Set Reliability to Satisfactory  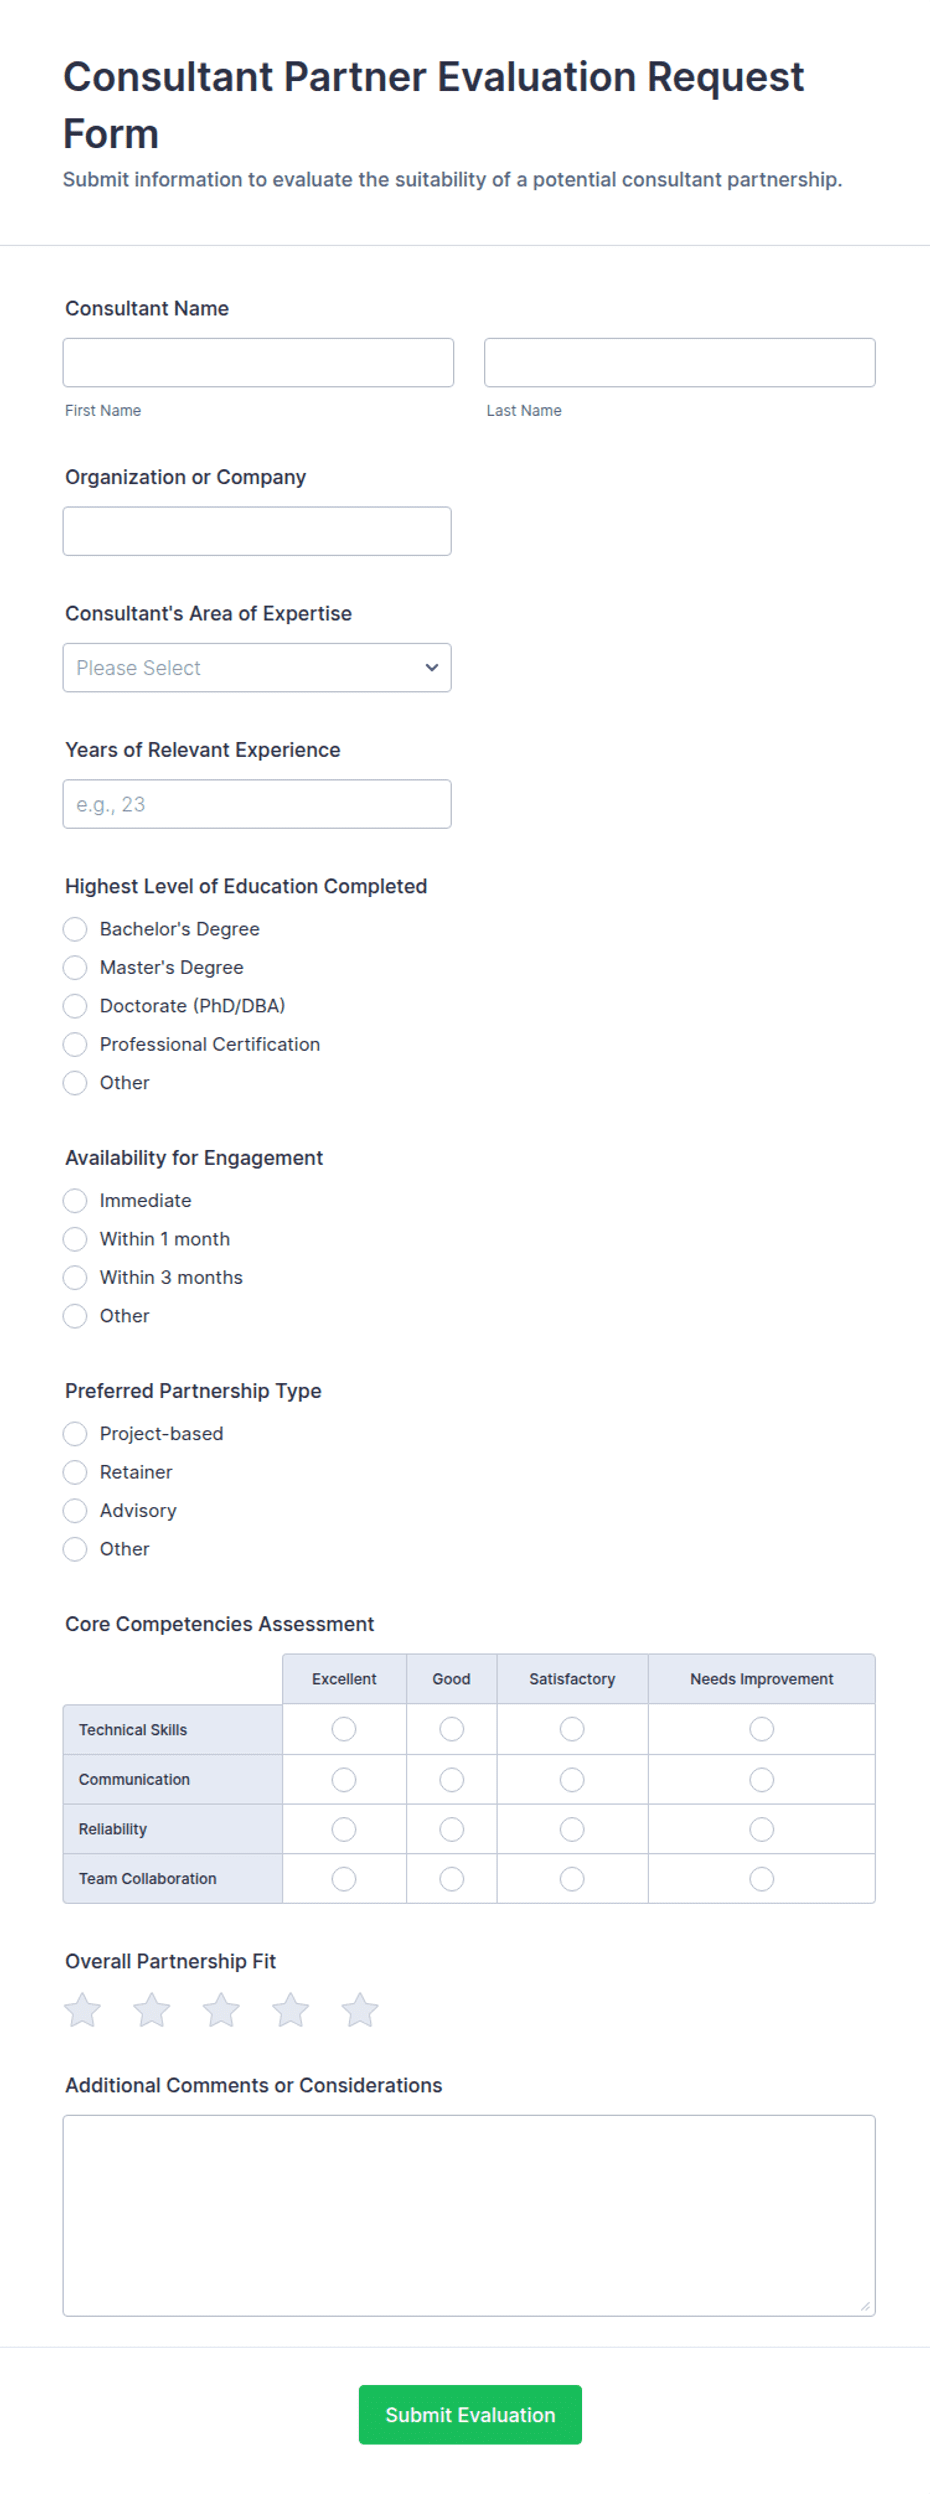572,1829
